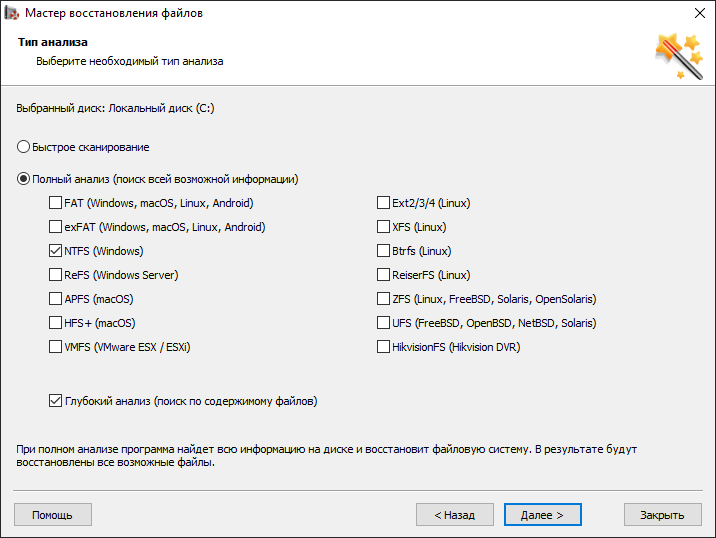Enable APFS (macOS) analysis

click(x=55, y=299)
